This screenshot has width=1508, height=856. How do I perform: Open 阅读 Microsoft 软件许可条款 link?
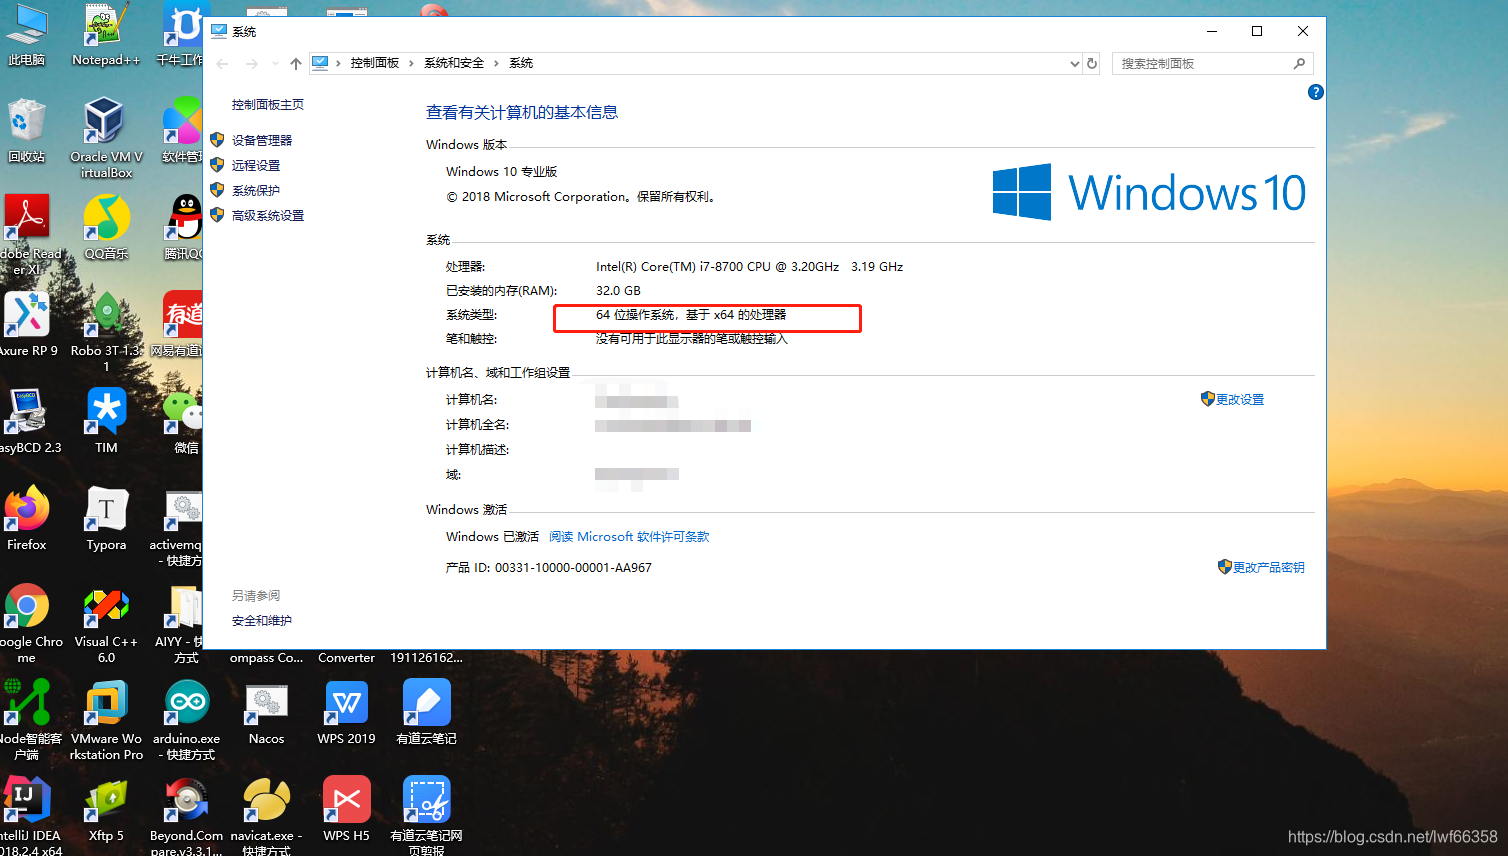[x=629, y=537]
